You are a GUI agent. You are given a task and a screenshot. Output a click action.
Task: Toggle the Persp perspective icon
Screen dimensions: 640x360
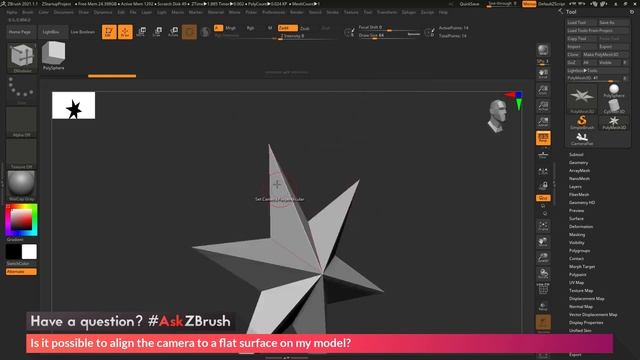[x=543, y=138]
